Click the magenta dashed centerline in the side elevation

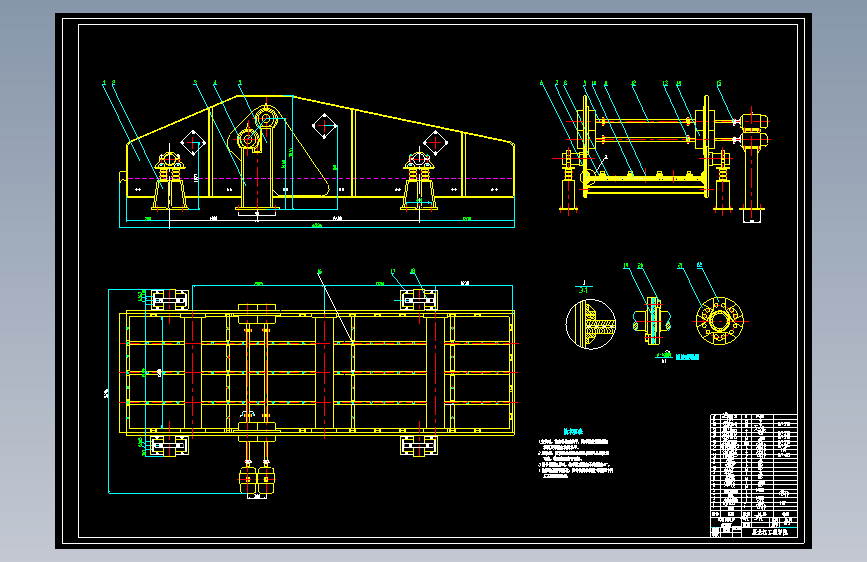(320, 178)
